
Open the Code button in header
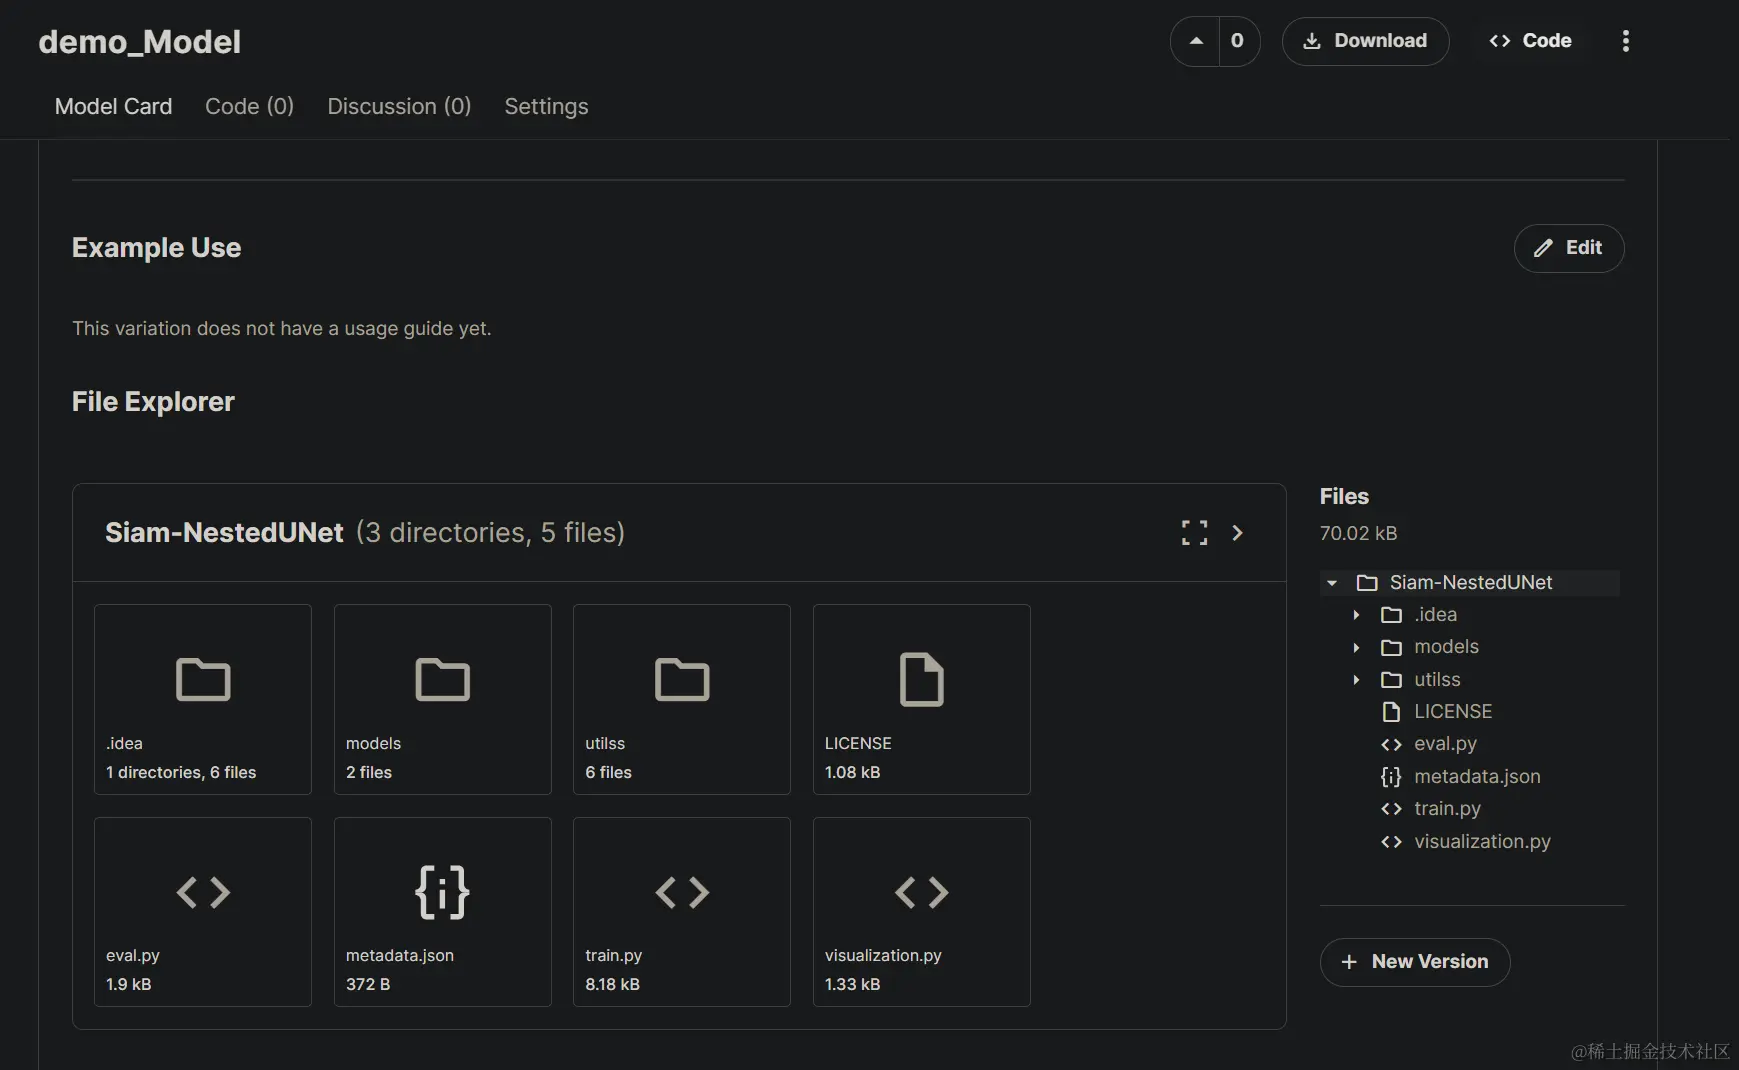click(x=1530, y=41)
